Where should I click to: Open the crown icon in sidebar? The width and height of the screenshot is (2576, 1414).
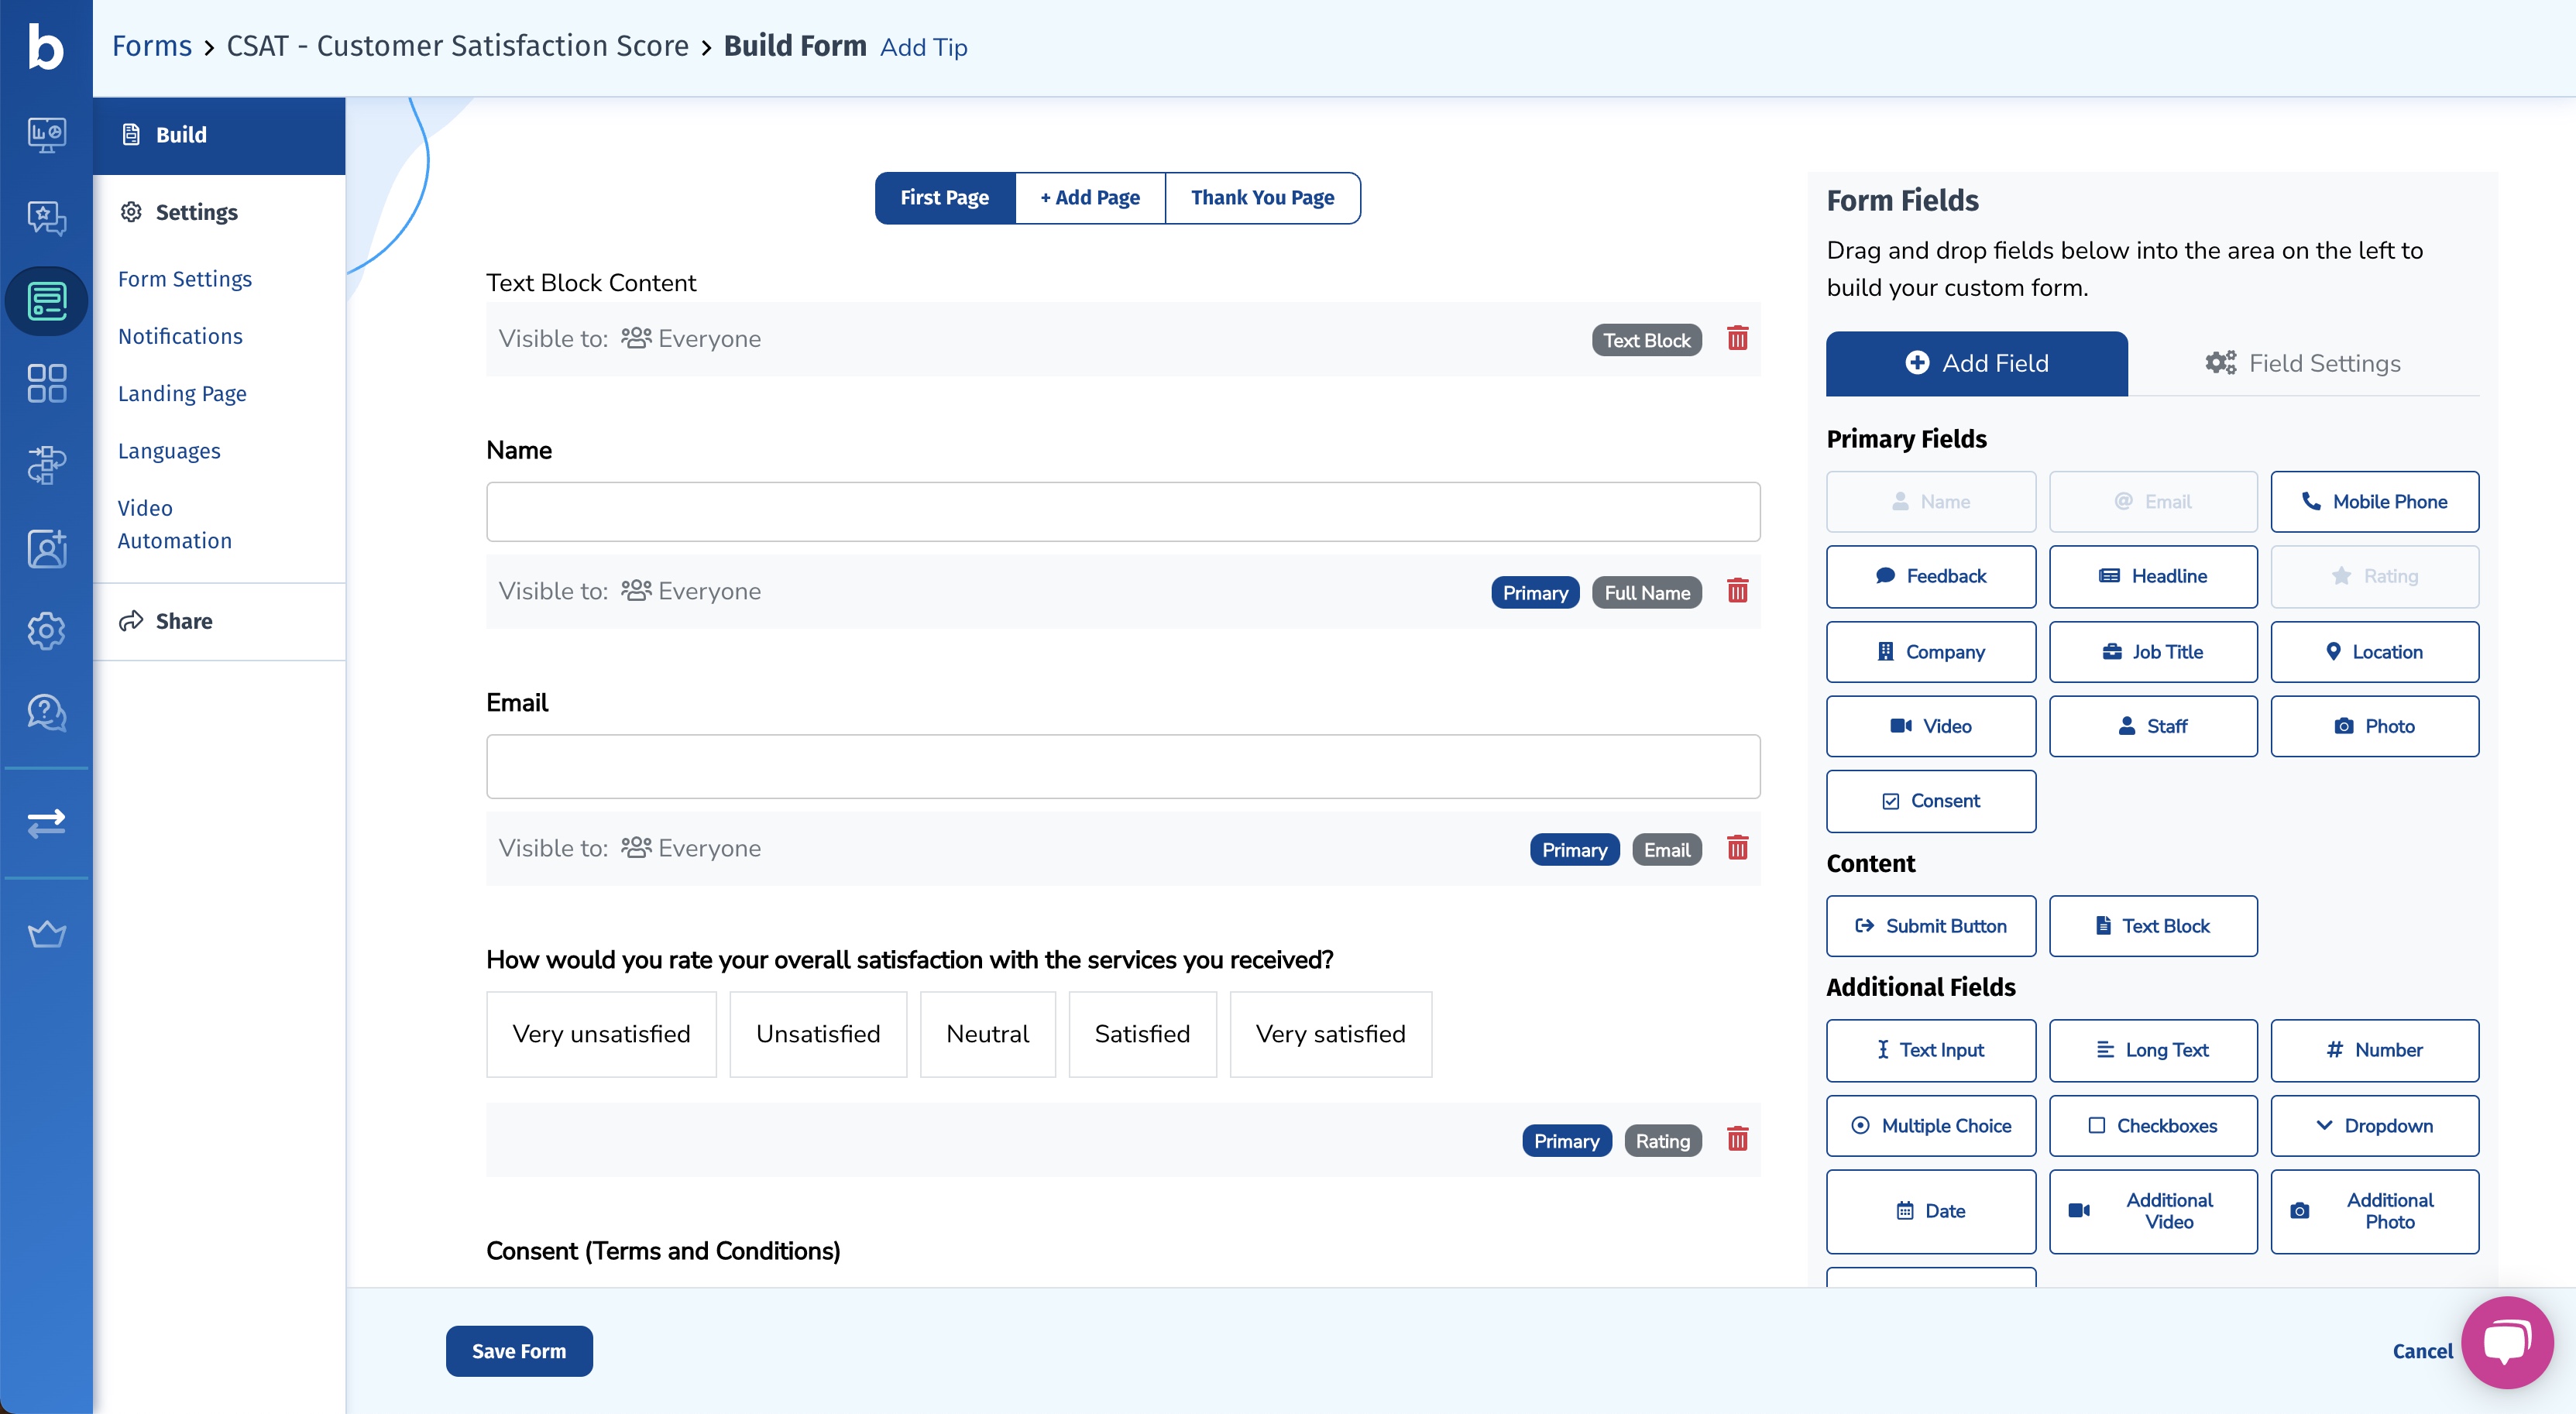tap(46, 934)
